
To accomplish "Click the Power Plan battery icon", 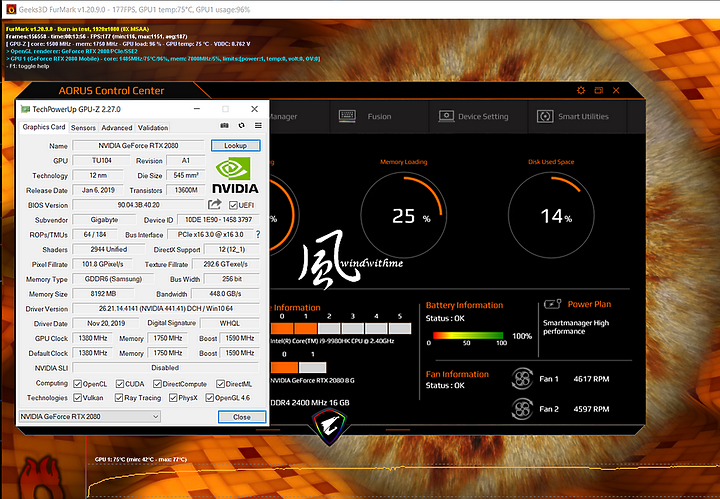I will click(552, 304).
